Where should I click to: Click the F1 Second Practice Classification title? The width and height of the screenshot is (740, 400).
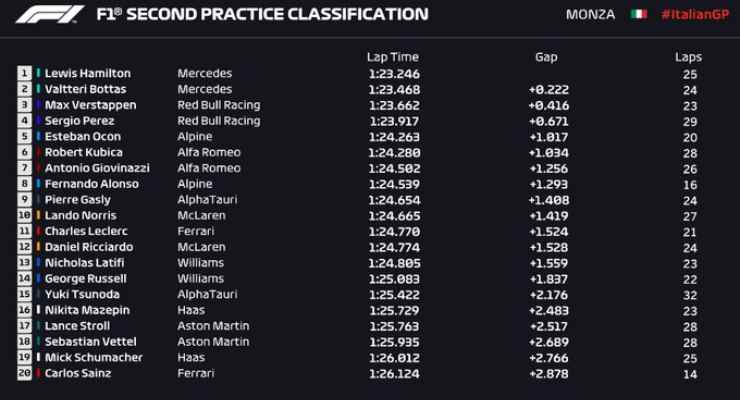(262, 14)
